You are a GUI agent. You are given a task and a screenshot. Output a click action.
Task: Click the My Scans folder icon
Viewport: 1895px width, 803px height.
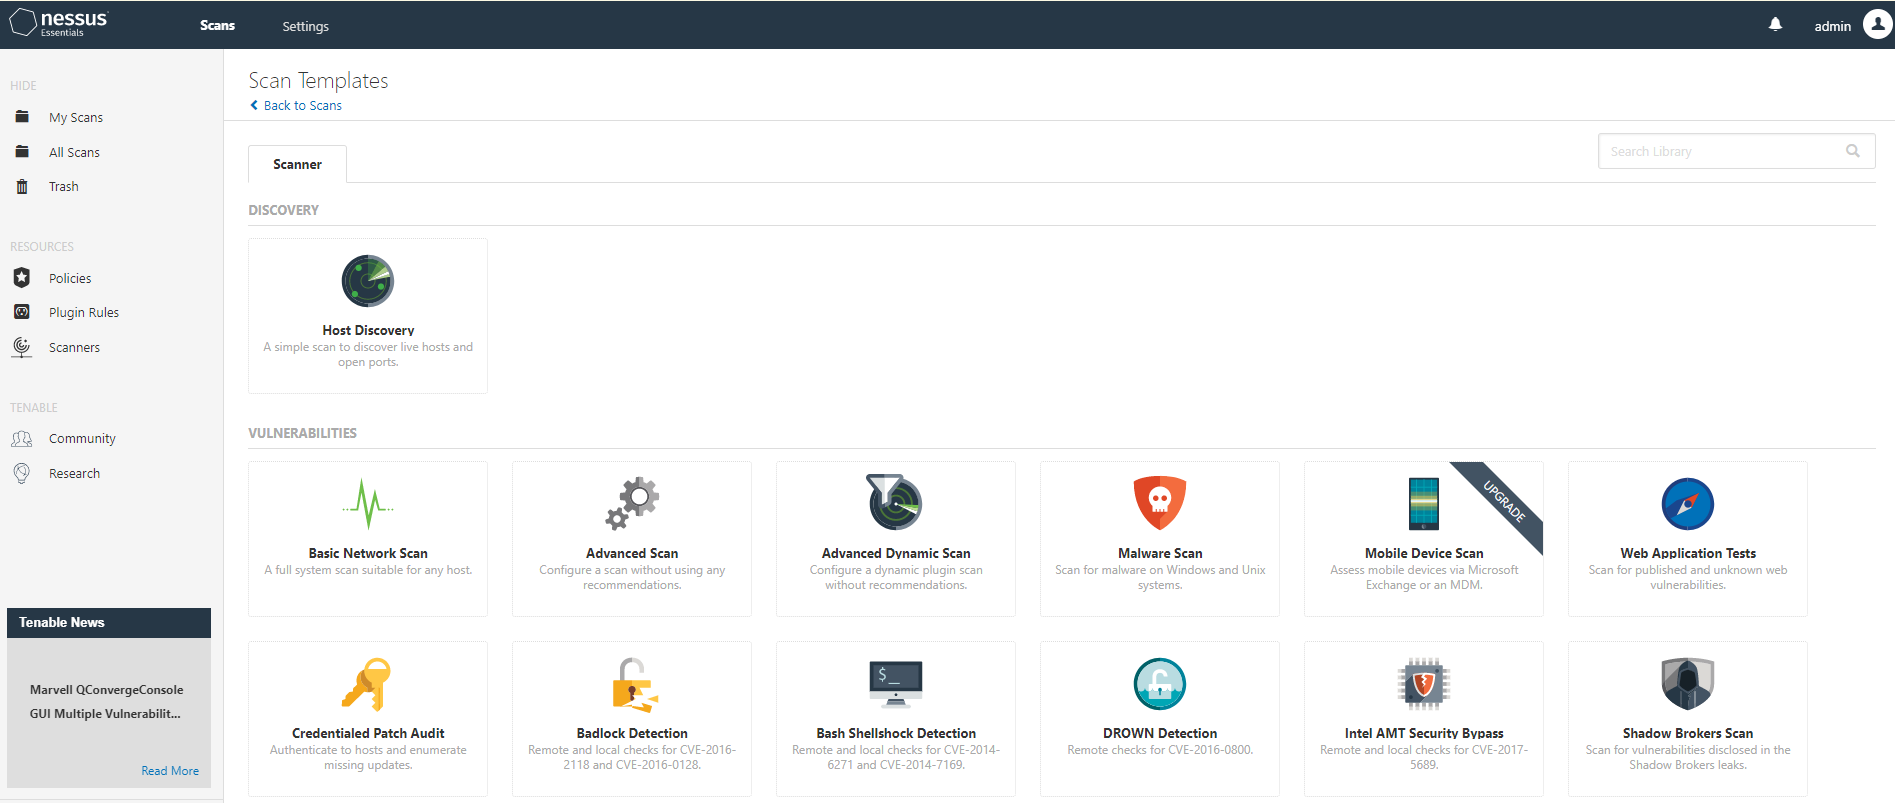pos(22,117)
